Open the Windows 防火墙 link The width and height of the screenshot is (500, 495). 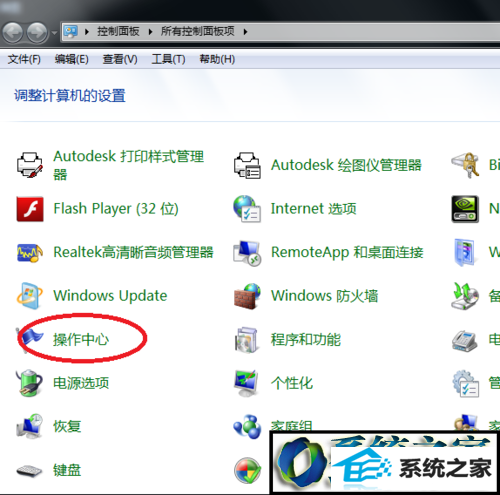tap(325, 296)
